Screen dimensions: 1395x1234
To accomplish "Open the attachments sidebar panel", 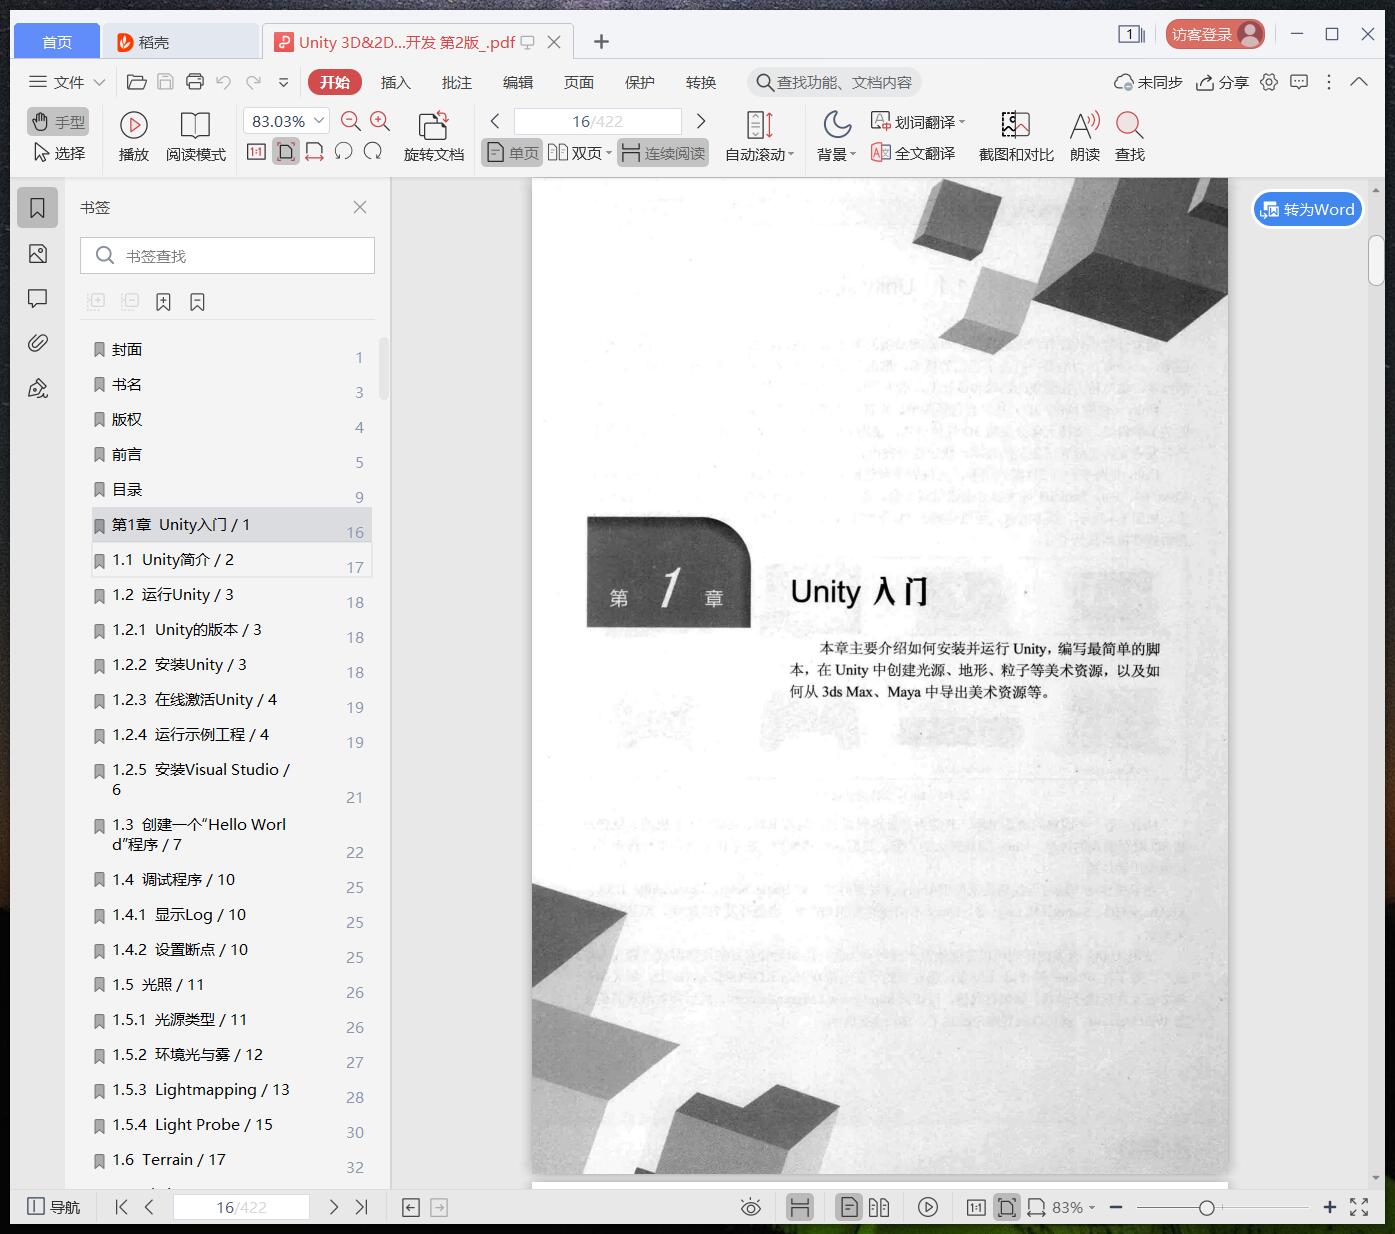I will pos(38,343).
